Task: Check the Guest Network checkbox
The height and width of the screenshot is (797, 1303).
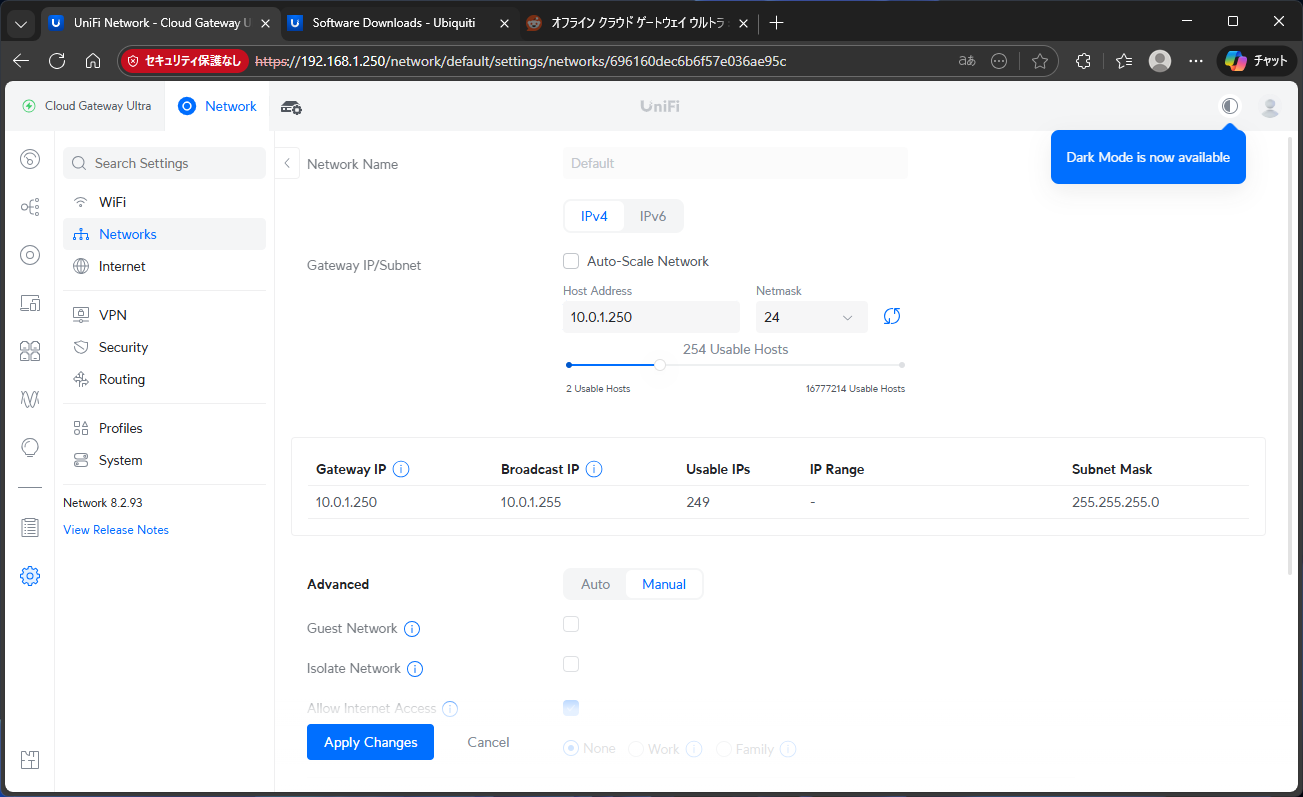Action: click(571, 624)
